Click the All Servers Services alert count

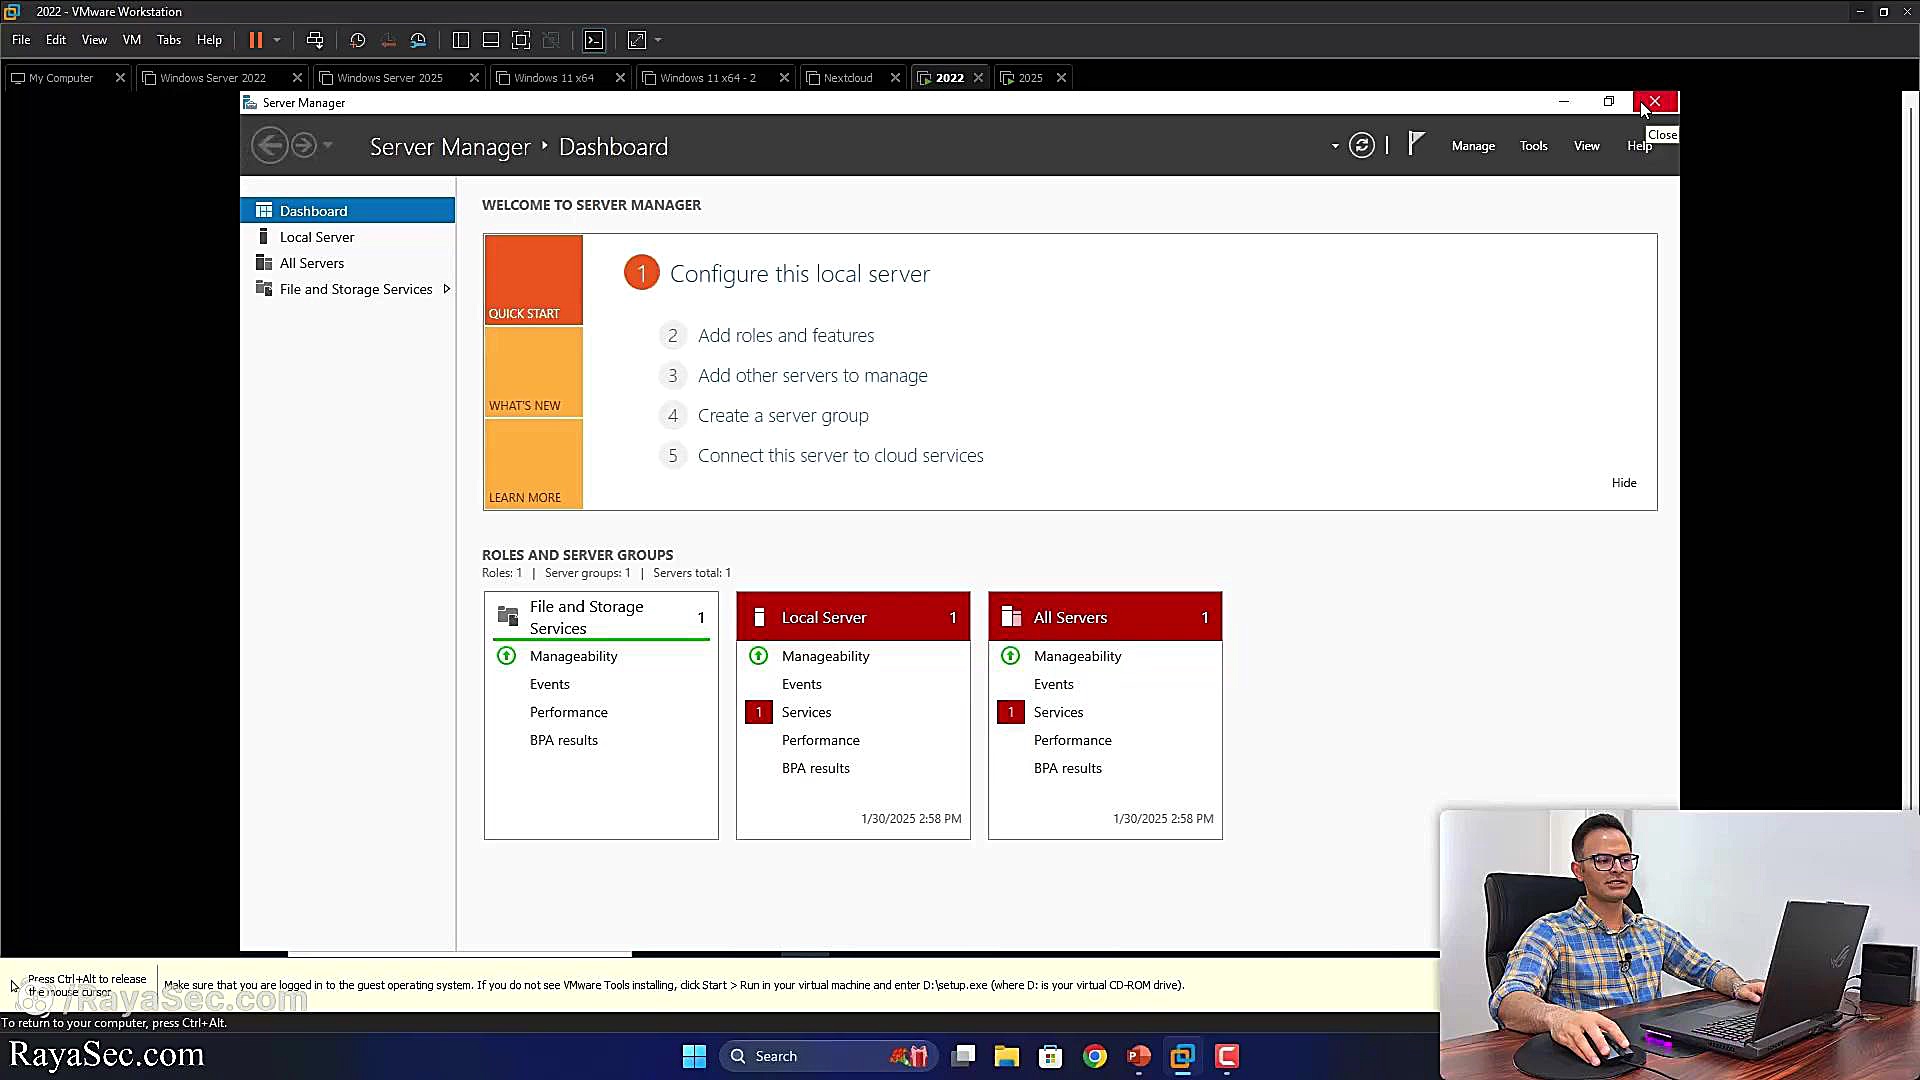tap(1011, 713)
